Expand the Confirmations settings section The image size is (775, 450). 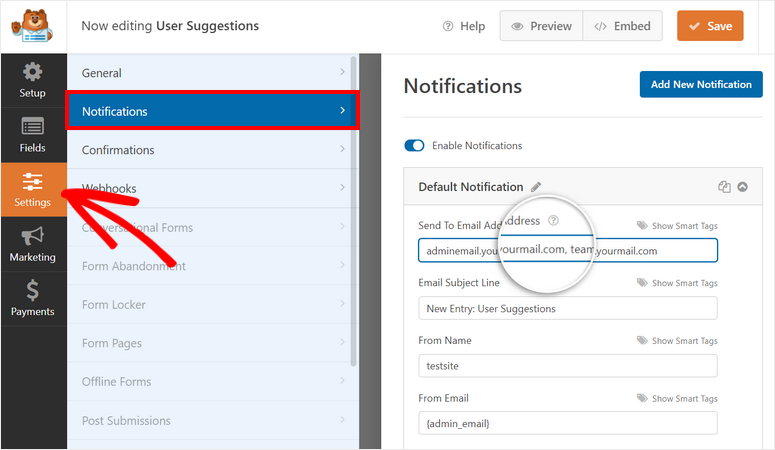tap(211, 150)
